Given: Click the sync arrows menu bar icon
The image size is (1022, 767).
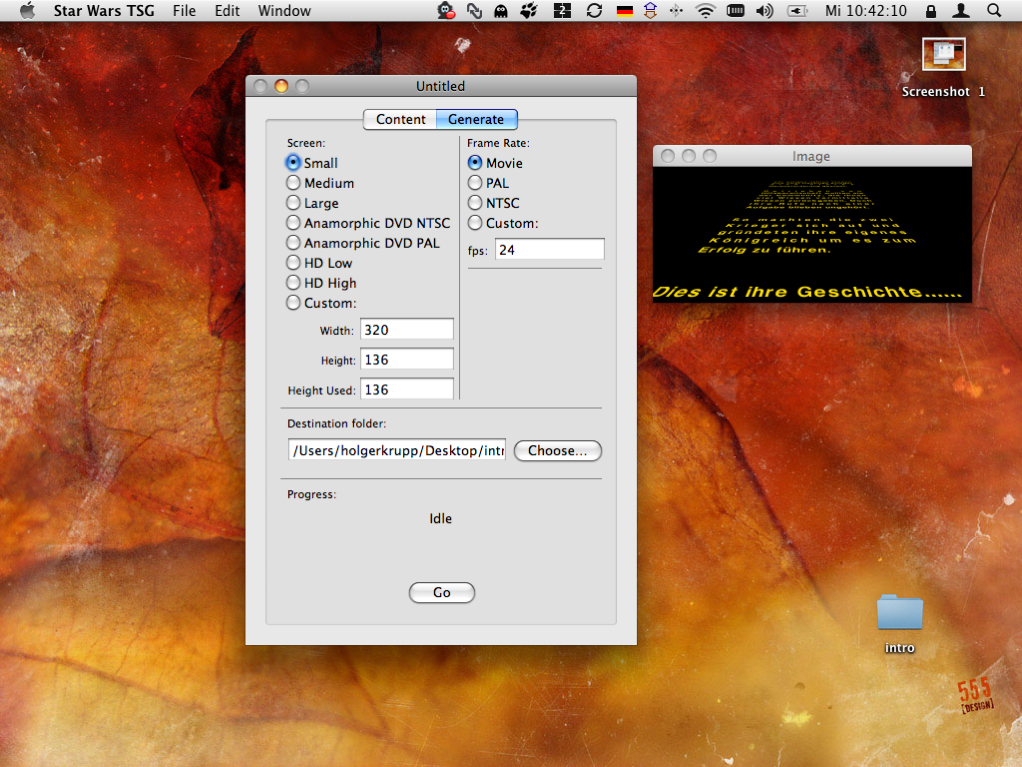Looking at the screenshot, I should (594, 10).
